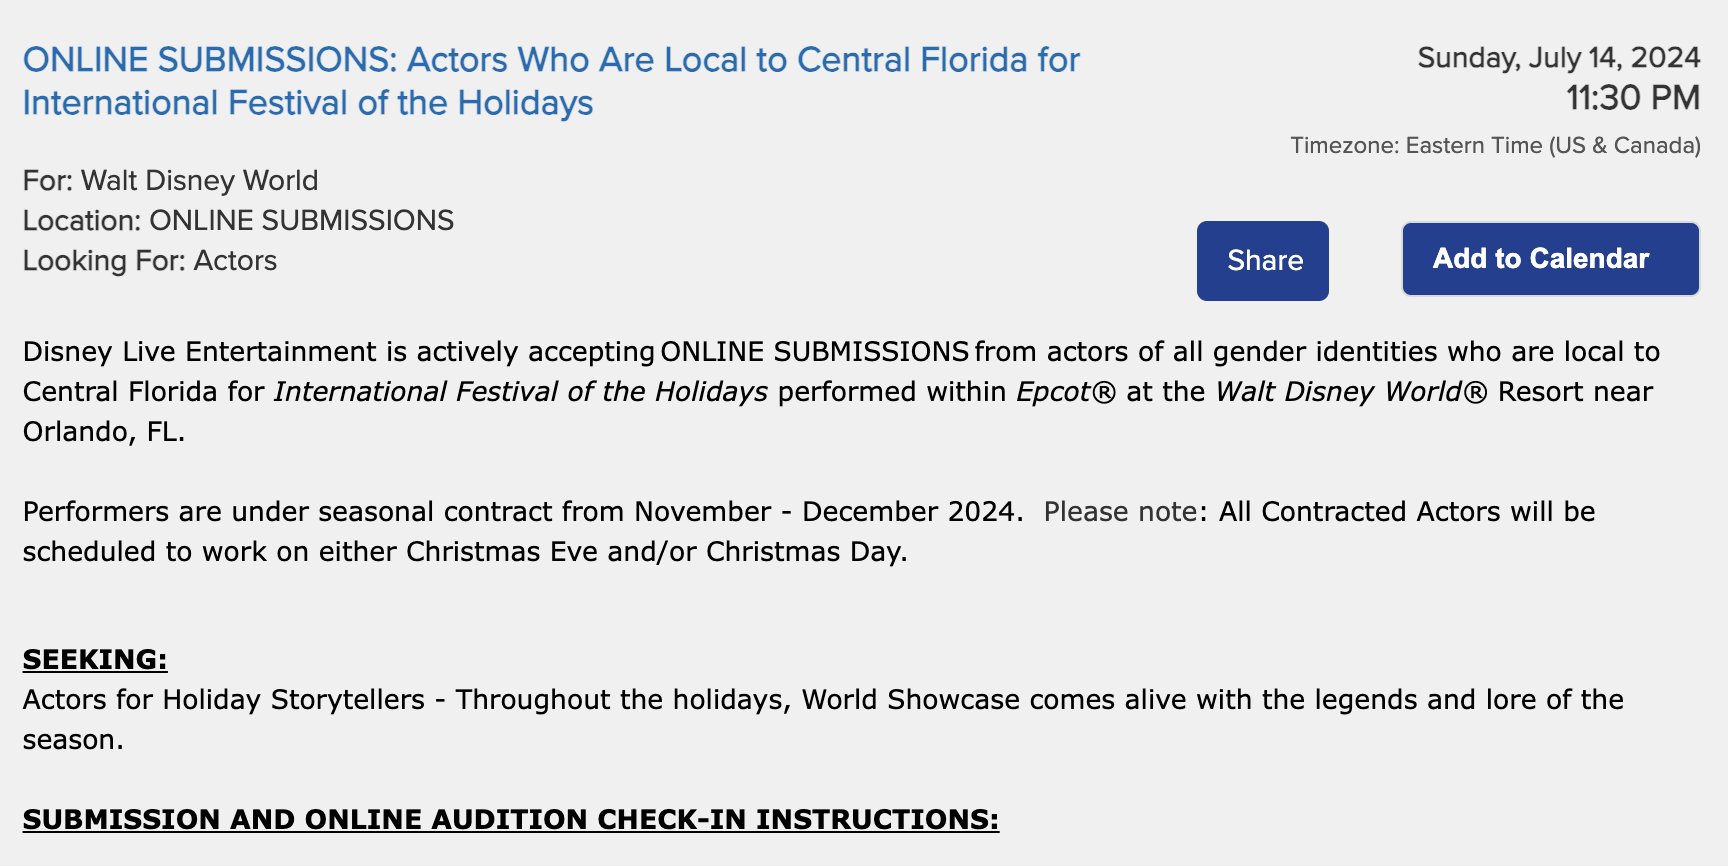Click the SEEKING: heading
The width and height of the screenshot is (1728, 866).
pos(95,660)
